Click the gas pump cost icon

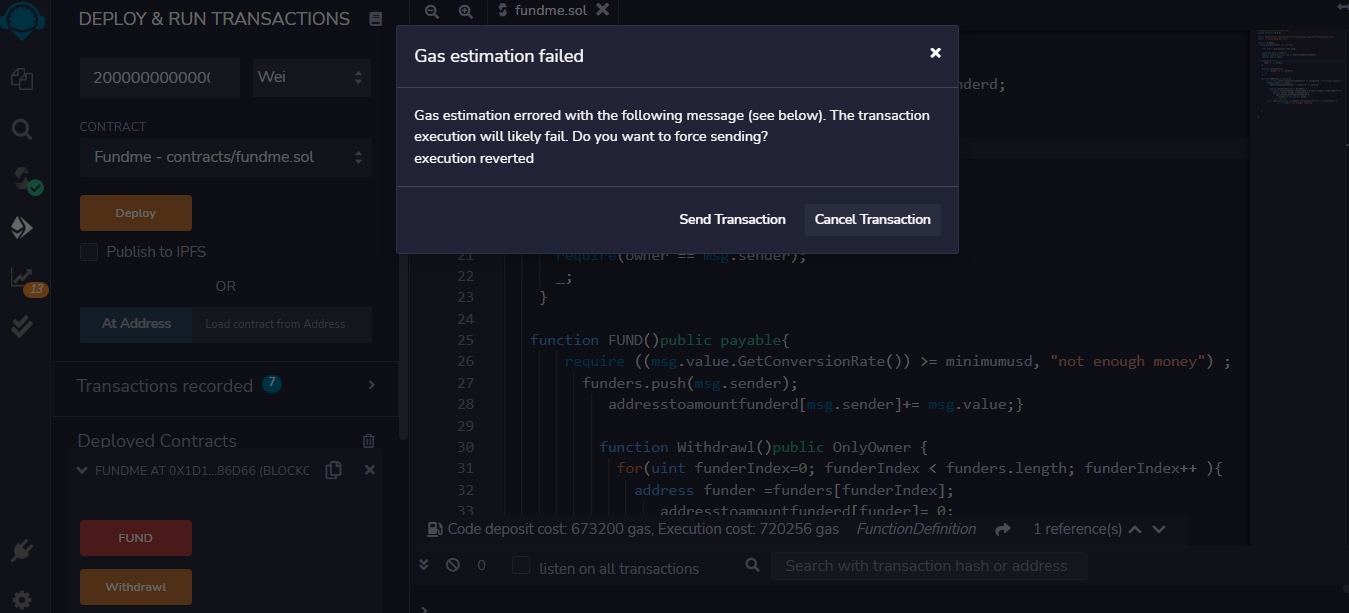434,529
